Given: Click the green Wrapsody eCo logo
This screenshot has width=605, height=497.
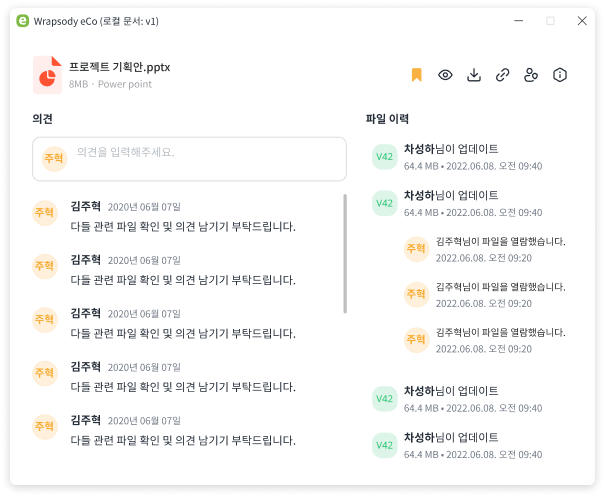Looking at the screenshot, I should [22, 21].
